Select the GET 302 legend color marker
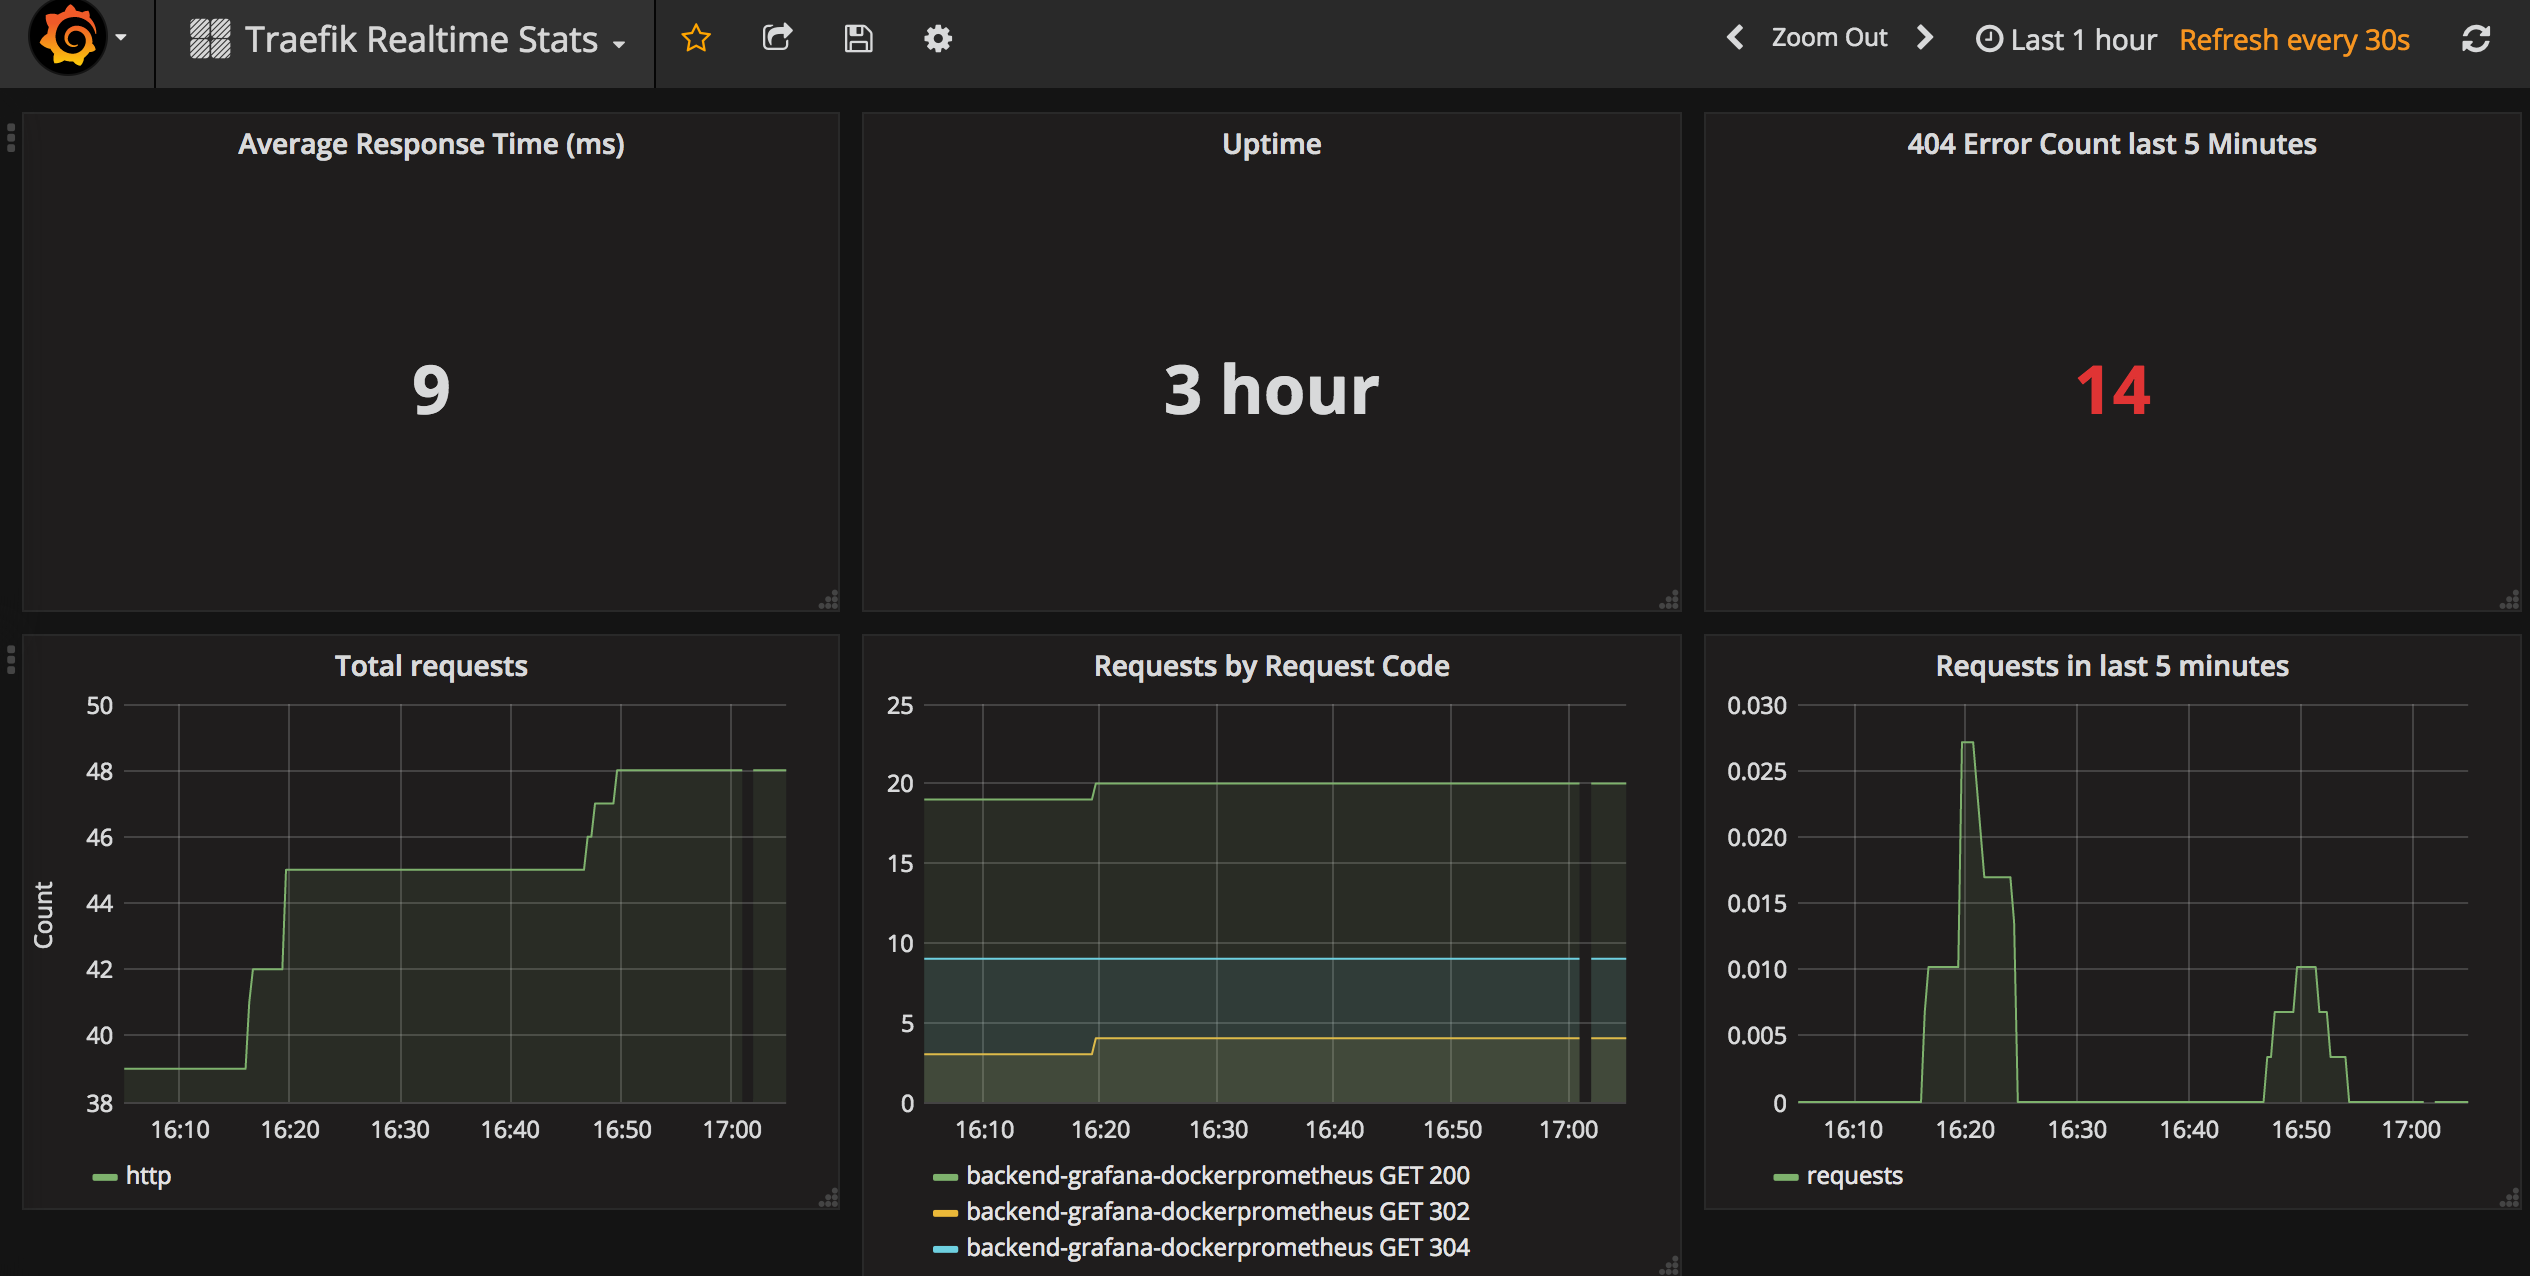 click(x=945, y=1211)
